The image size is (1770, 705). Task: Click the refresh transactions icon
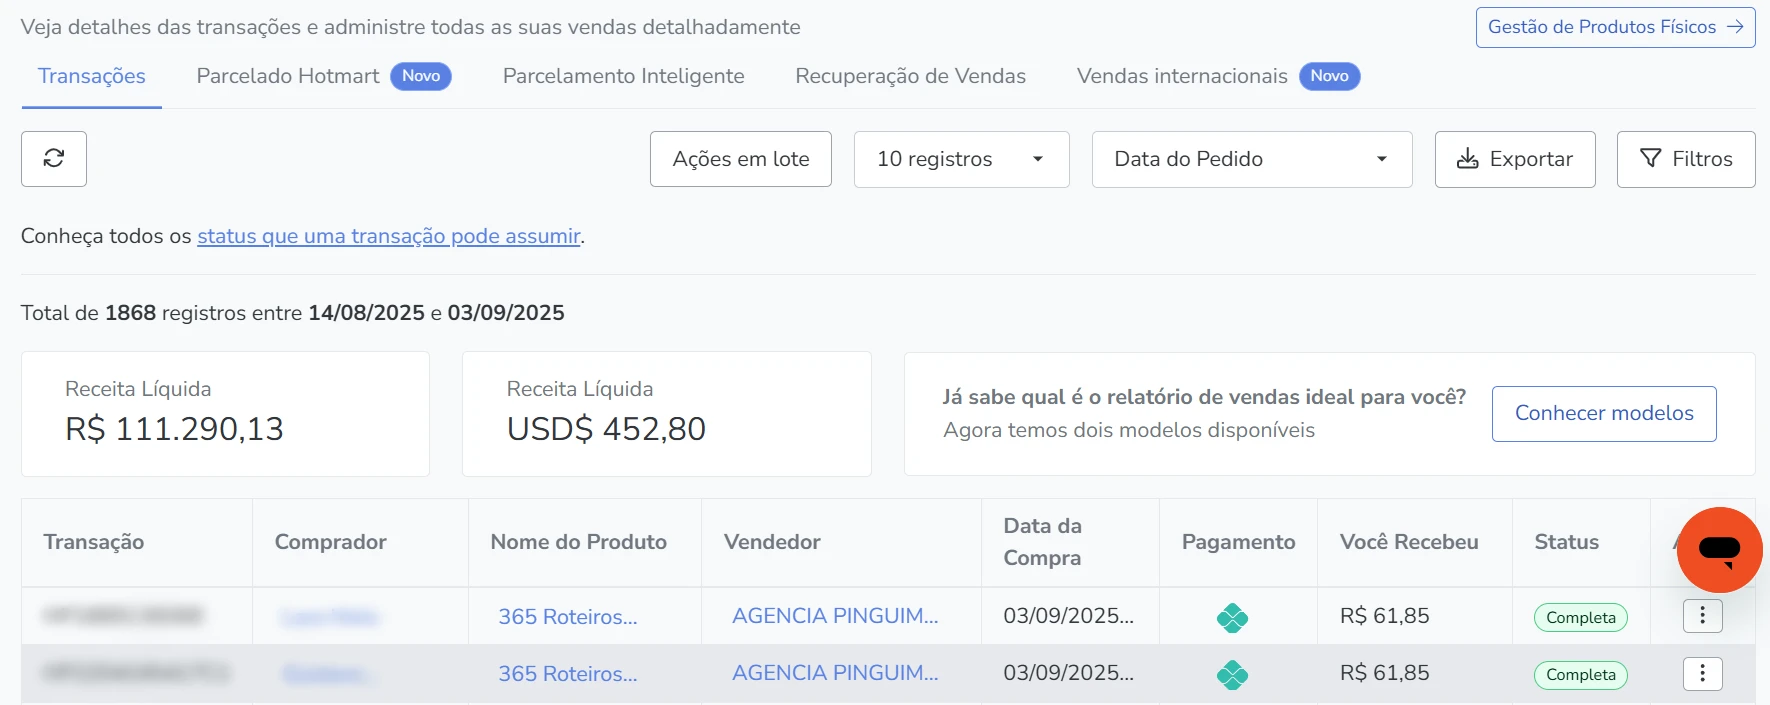pyautogui.click(x=53, y=159)
